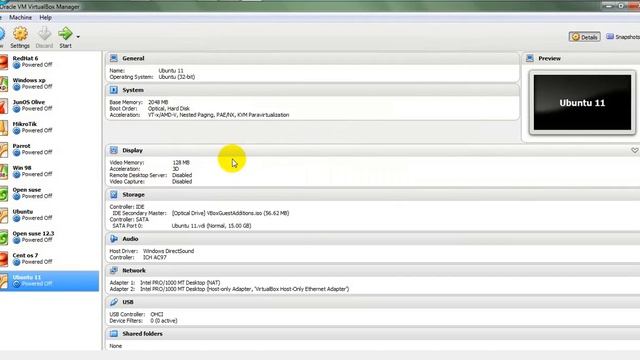Start the VM with green arrow icon
Viewport: 640px width, 360px height.
(x=65, y=37)
